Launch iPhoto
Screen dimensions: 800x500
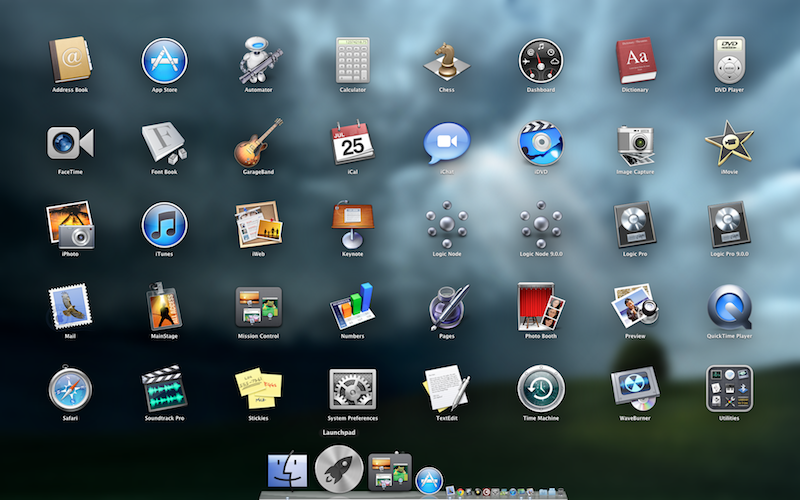tap(70, 224)
